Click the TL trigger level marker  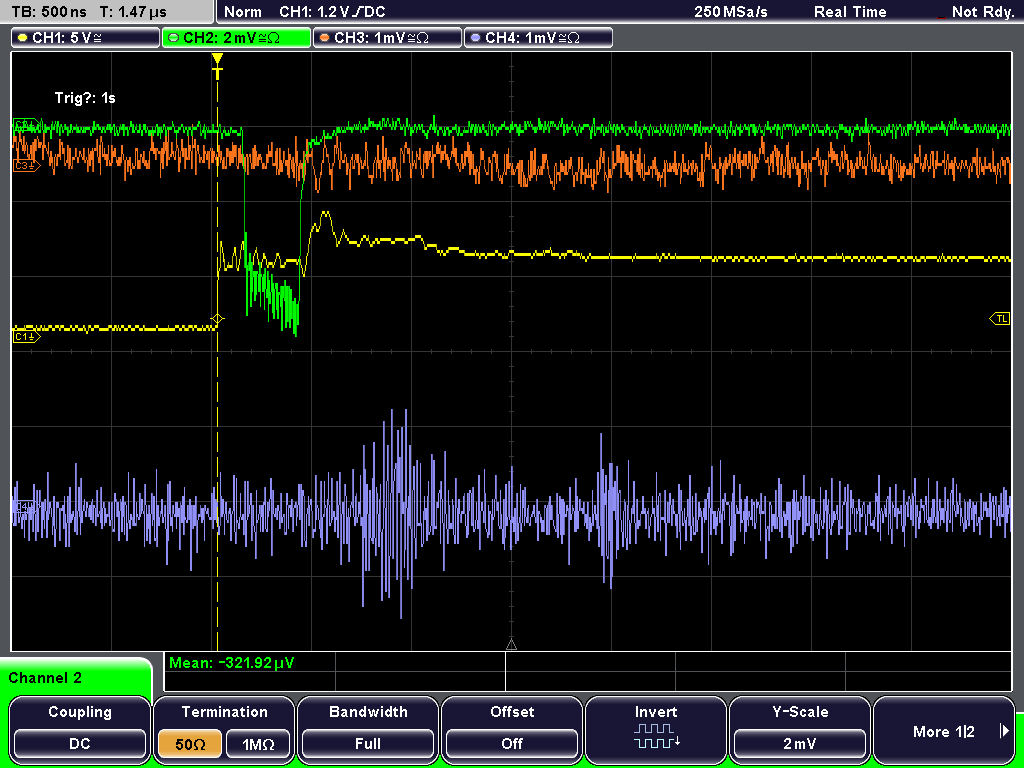[x=1000, y=319]
